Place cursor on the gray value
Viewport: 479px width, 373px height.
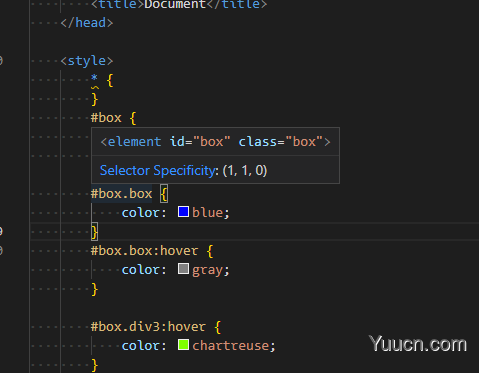(x=207, y=270)
